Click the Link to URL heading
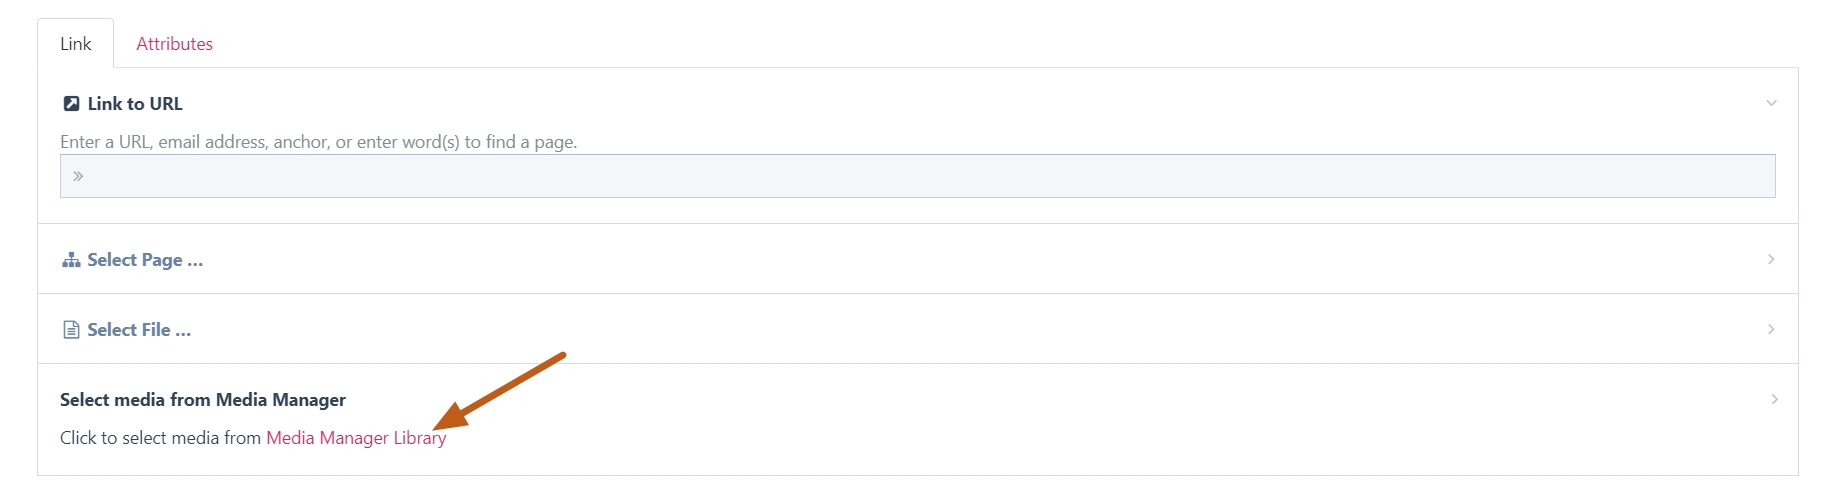 135,104
